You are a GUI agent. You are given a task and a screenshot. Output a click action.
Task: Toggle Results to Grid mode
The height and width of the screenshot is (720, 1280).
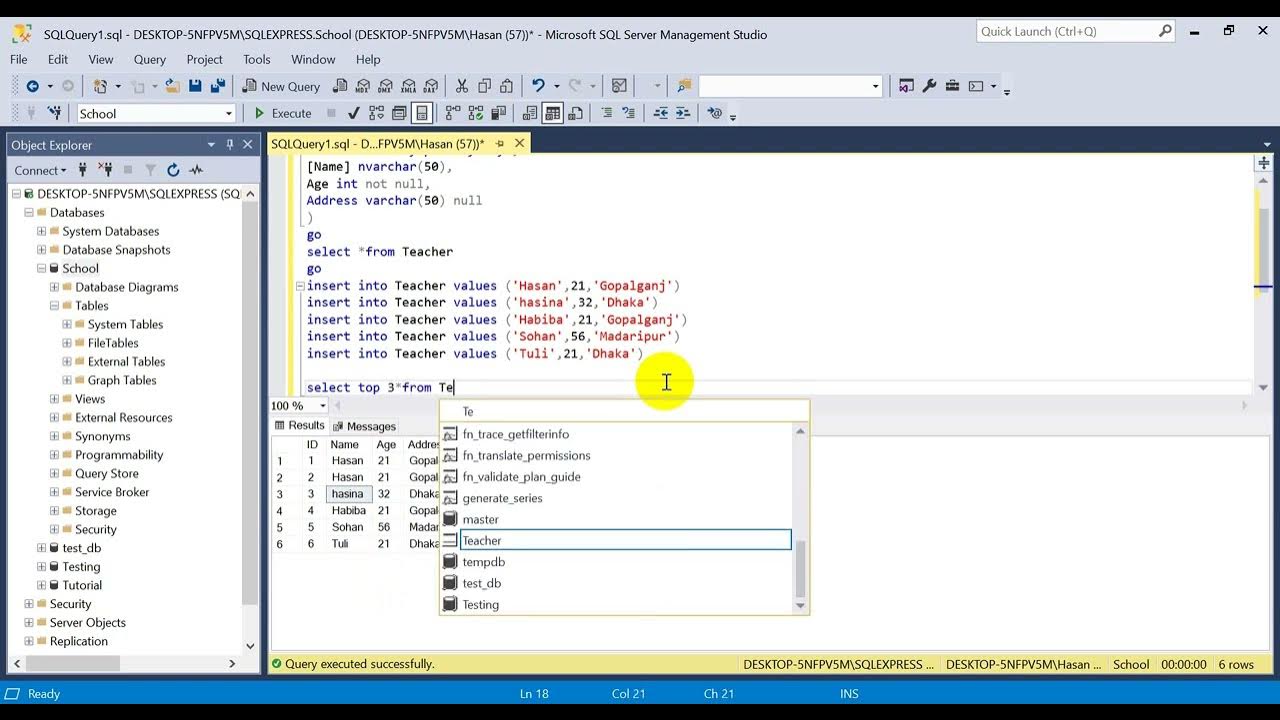pyautogui.click(x=552, y=113)
